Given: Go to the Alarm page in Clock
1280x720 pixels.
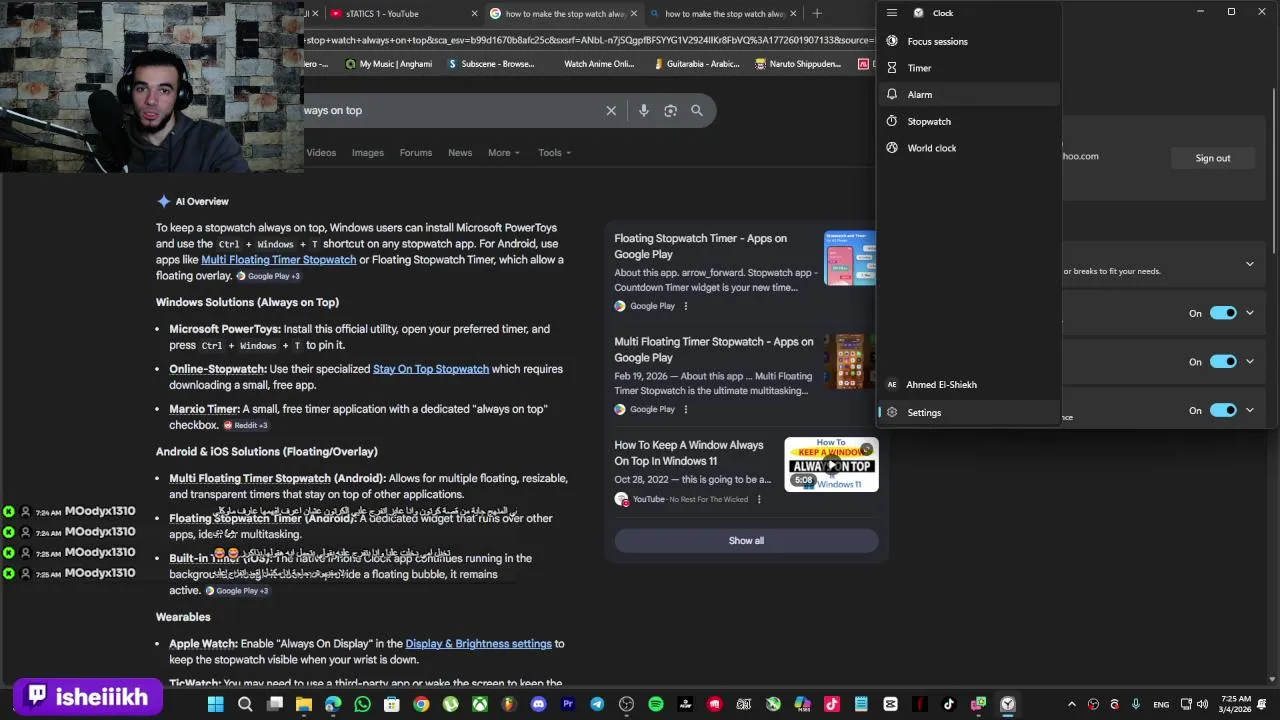Looking at the screenshot, I should click(x=968, y=94).
